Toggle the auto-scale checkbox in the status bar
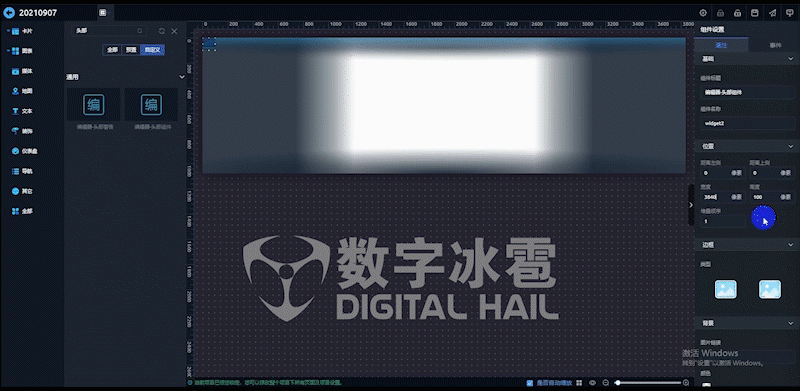 pos(530,383)
